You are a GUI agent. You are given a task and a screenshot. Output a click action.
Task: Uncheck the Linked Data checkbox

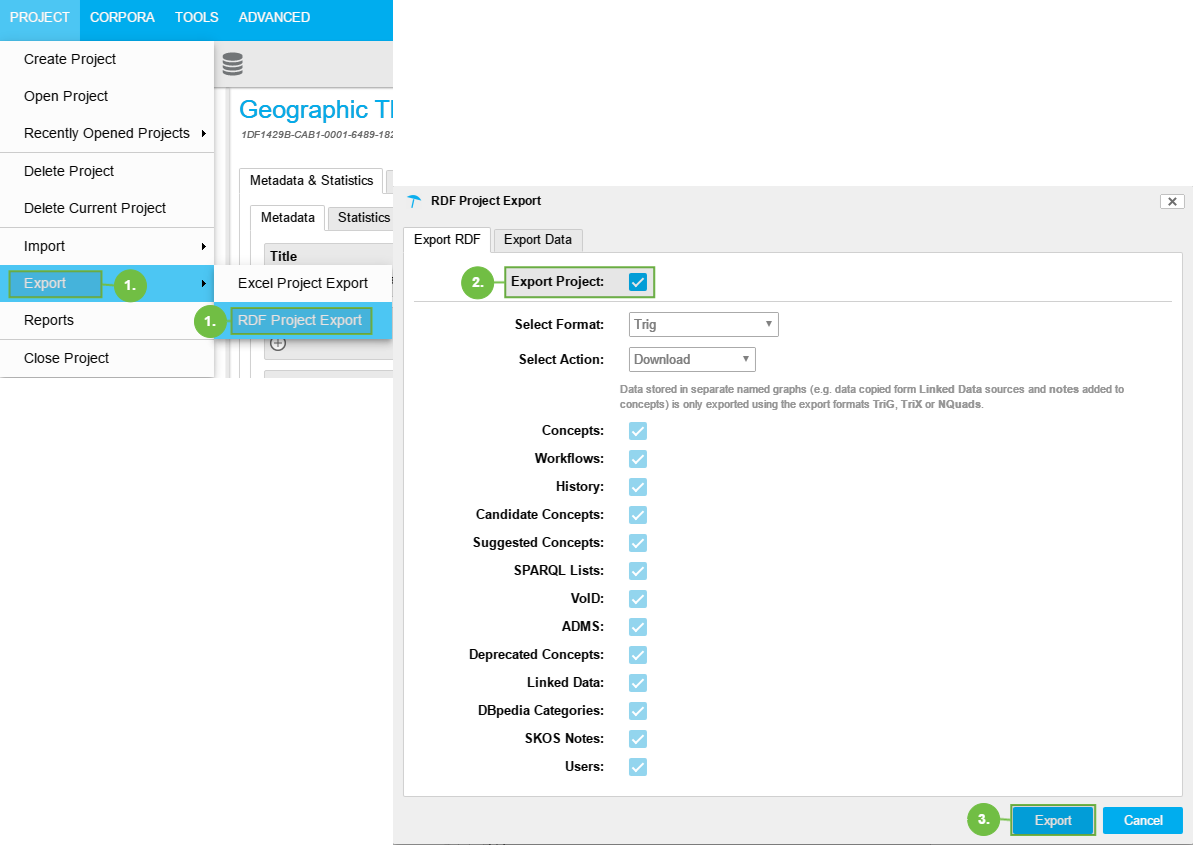pos(638,683)
